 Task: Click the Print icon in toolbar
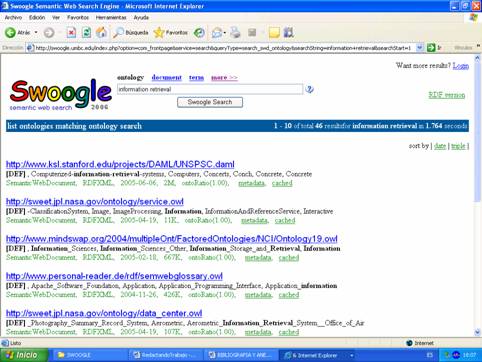[x=235, y=32]
